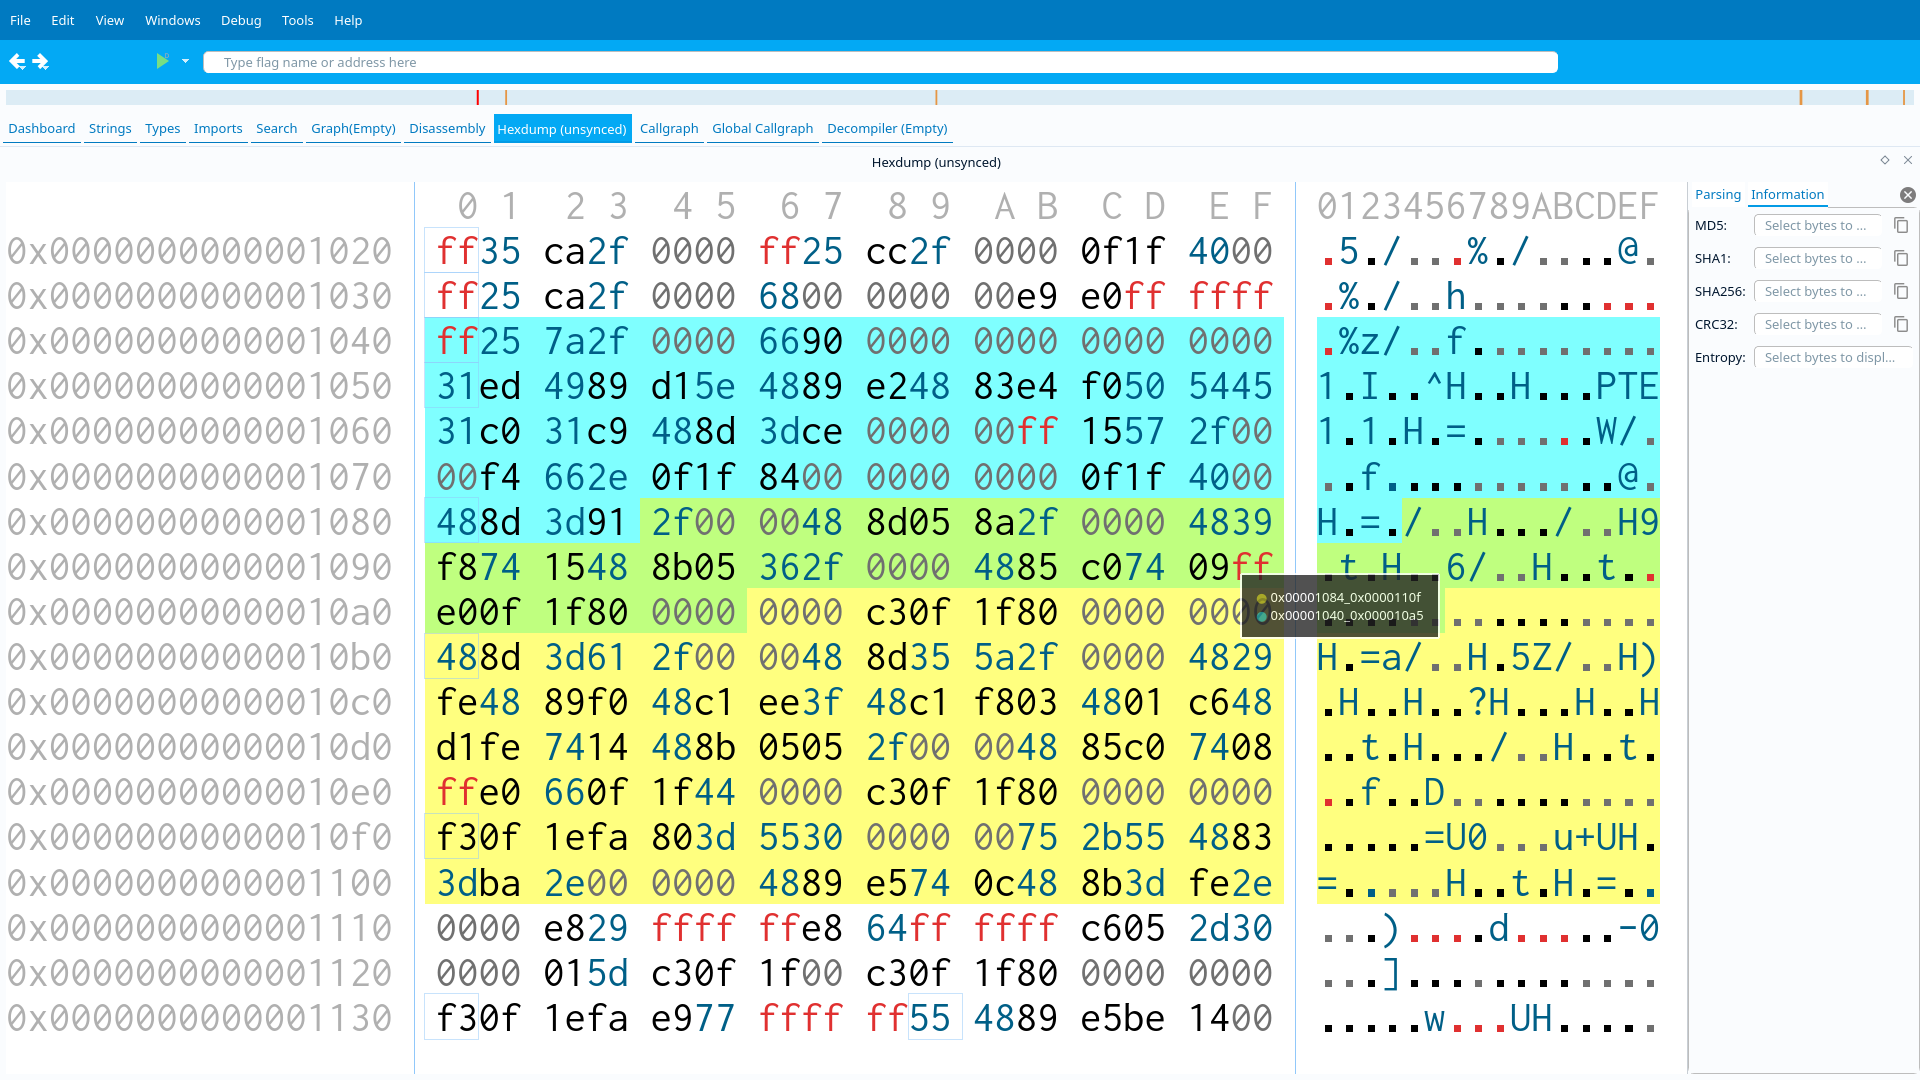The image size is (1920, 1080).
Task: Open the Global Callgraph tab
Action: (x=762, y=129)
